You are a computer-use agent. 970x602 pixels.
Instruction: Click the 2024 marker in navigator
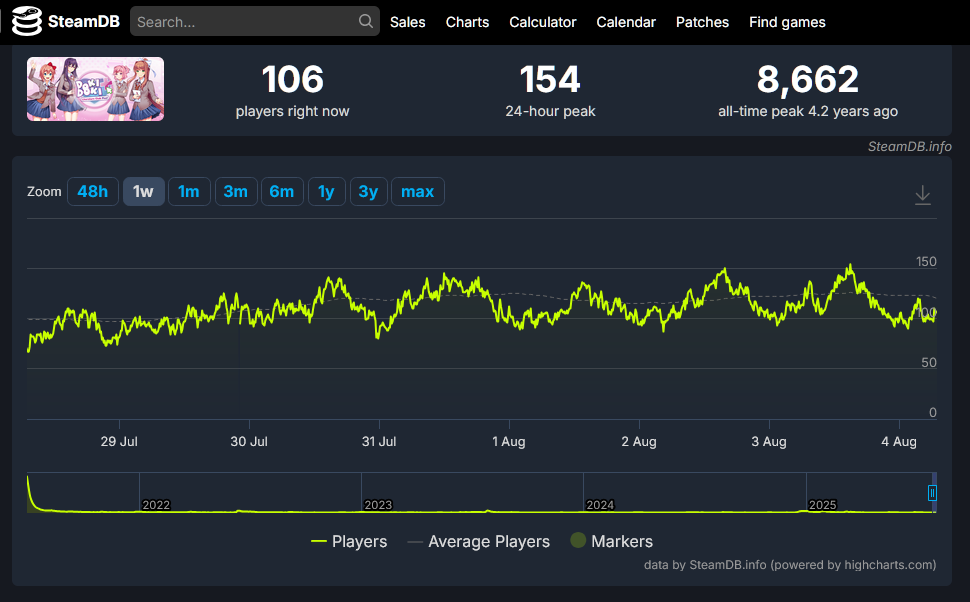[x=600, y=505]
